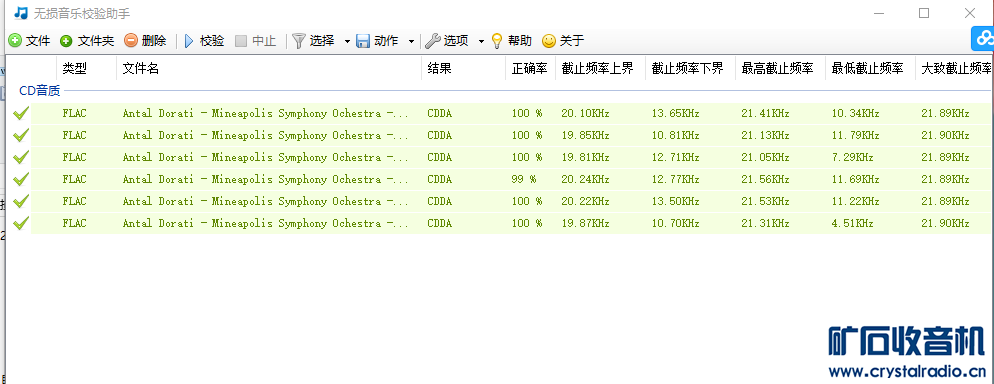Click the add 文件夹 folder icon

click(x=66, y=41)
